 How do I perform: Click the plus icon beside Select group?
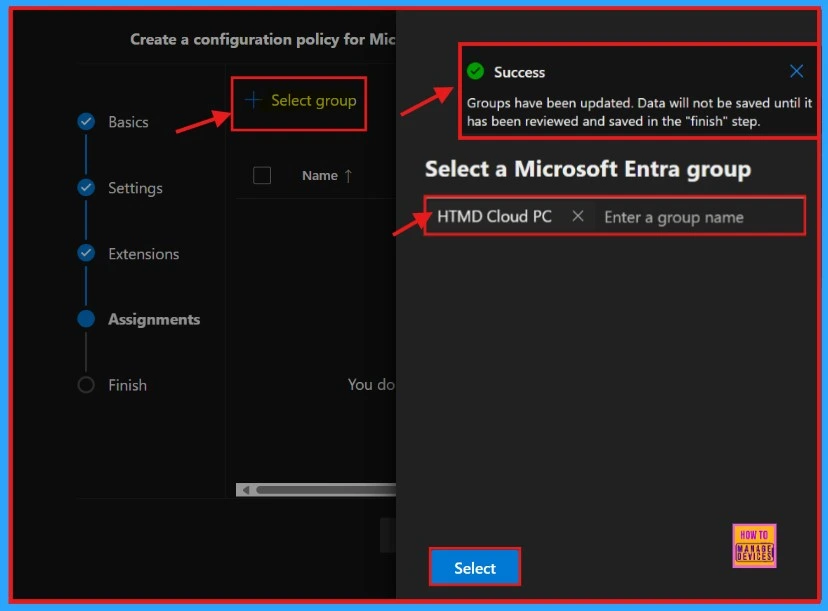pos(253,100)
